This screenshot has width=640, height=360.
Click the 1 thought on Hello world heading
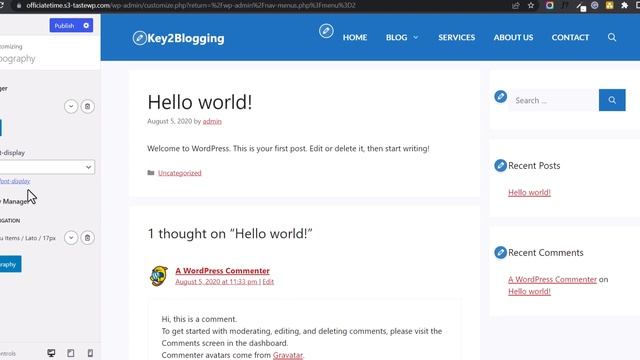(230, 233)
